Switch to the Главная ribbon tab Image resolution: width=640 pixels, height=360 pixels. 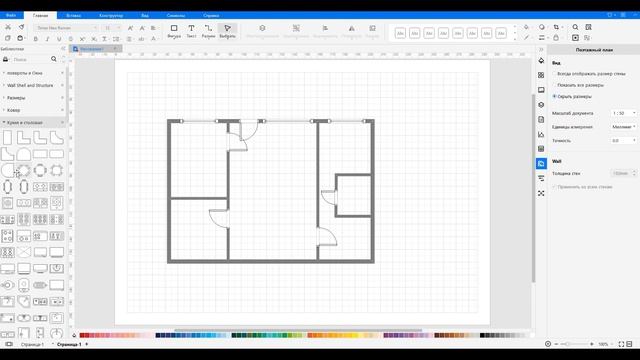[40, 16]
